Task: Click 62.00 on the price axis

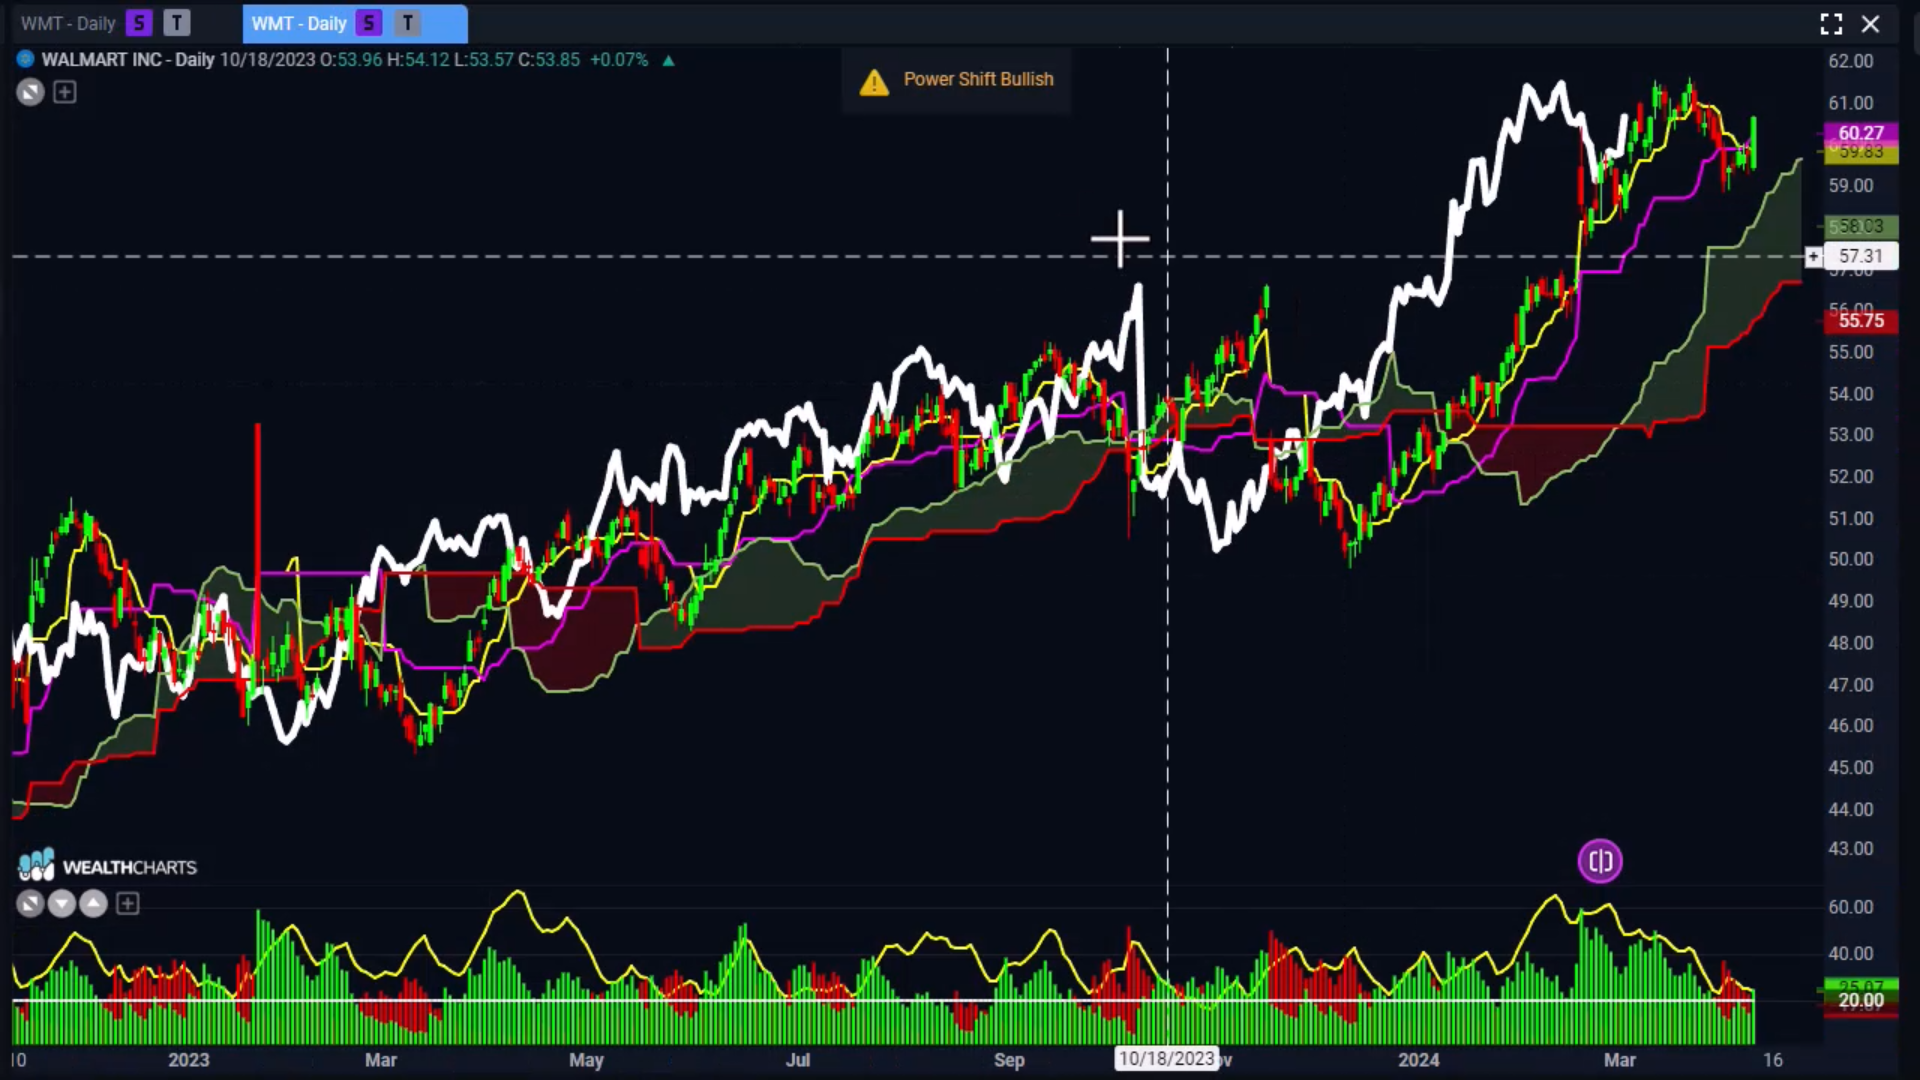Action: tap(1851, 61)
